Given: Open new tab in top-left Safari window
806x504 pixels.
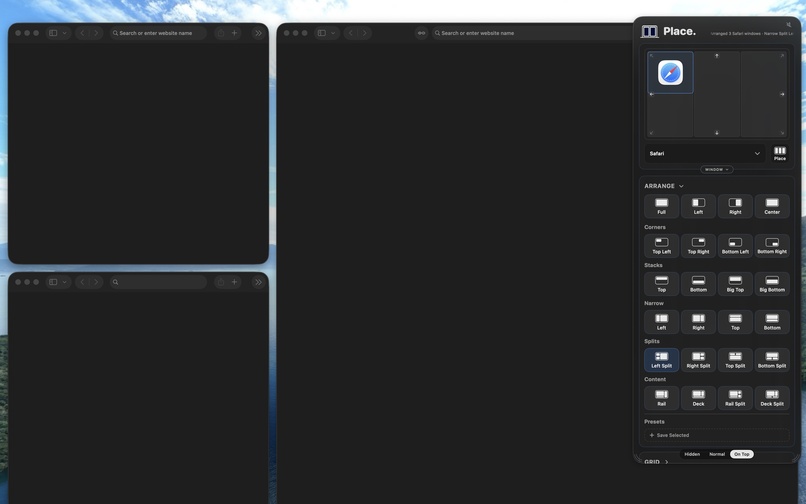Looking at the screenshot, I should click(234, 33).
